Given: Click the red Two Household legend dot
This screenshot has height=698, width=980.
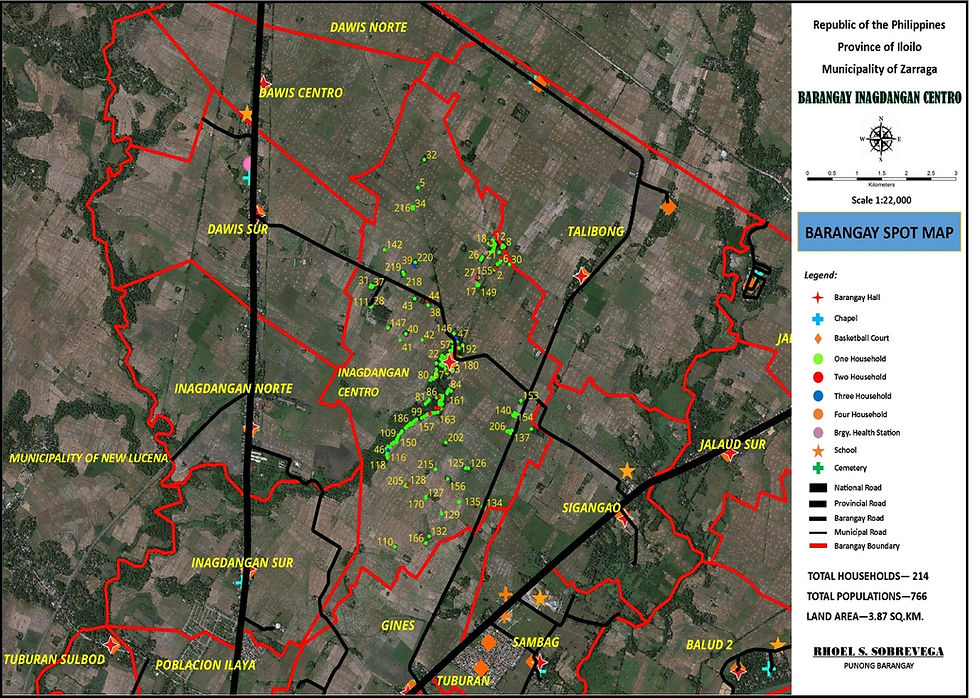Looking at the screenshot, I should coord(818,377).
